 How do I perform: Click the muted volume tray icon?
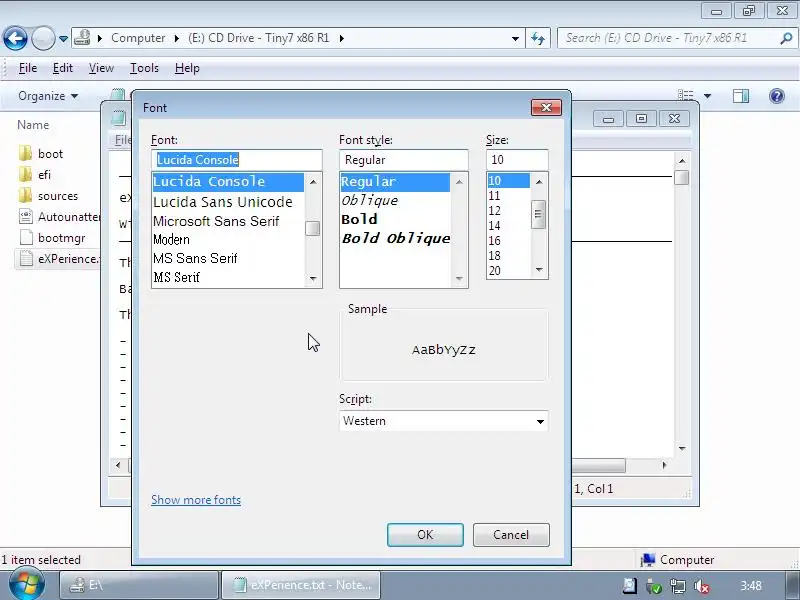(x=703, y=586)
